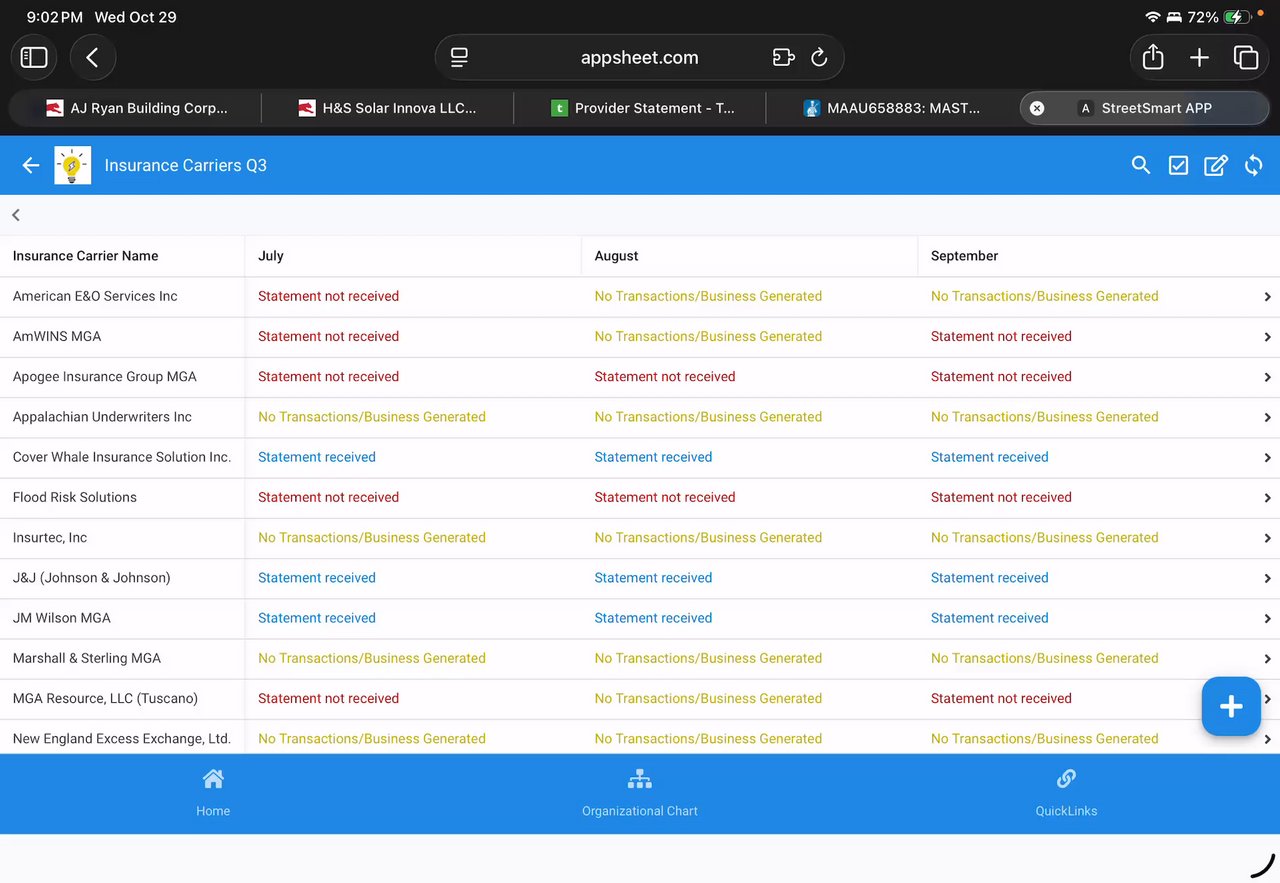
Task: Expand the J&J (Johnson & Johnson) row chevron
Action: [x=1268, y=578]
